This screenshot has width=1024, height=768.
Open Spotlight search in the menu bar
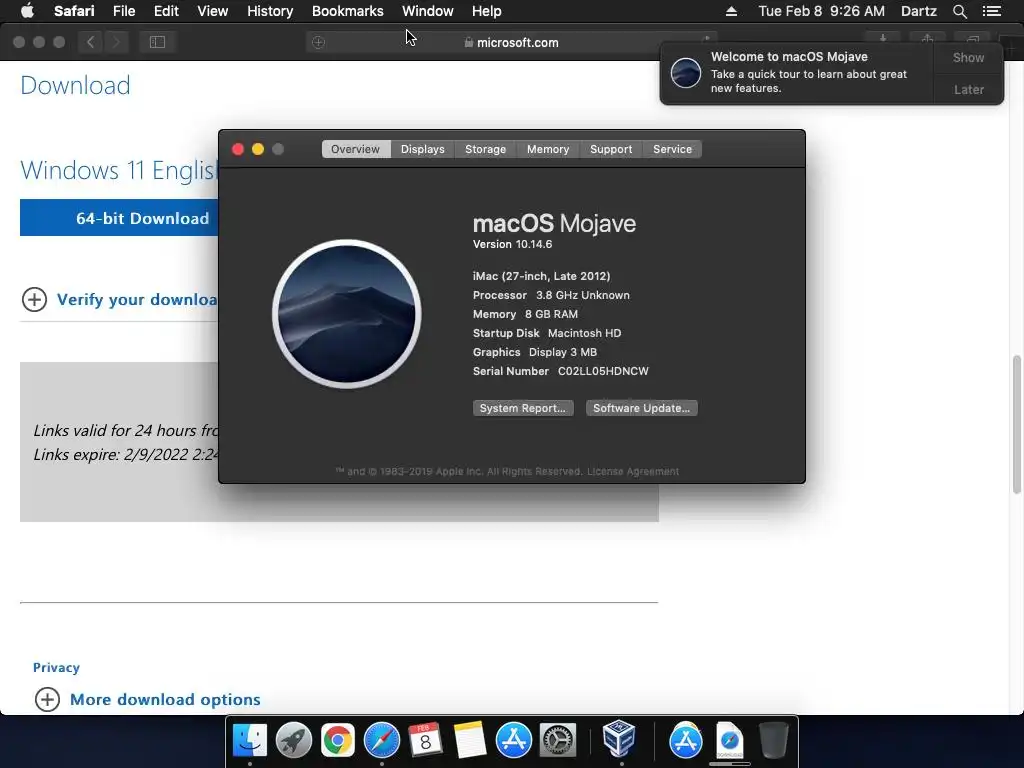(959, 11)
